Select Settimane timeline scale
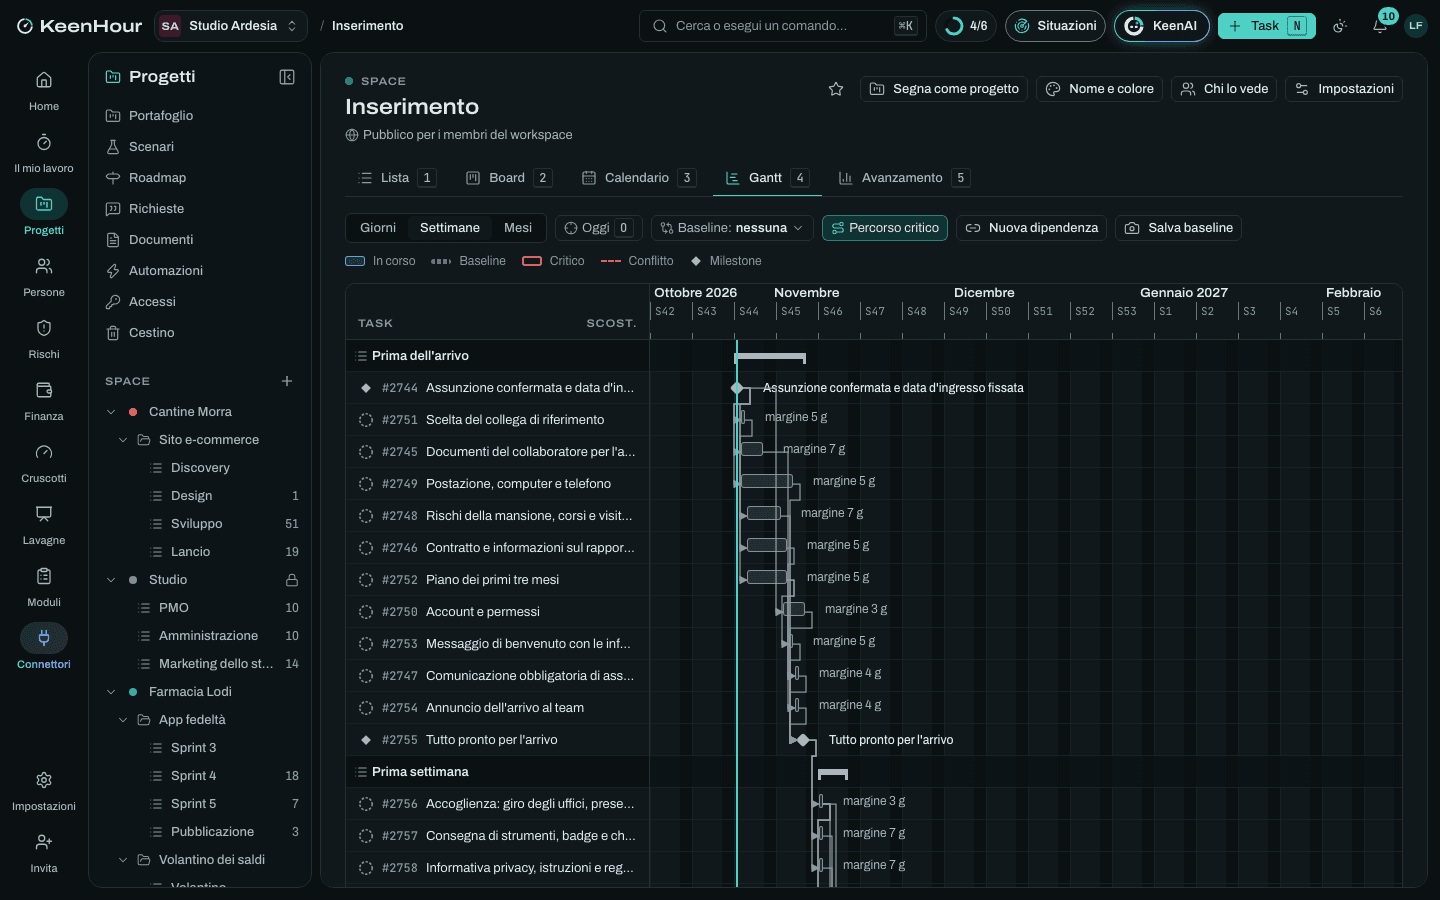The width and height of the screenshot is (1440, 900). pos(450,228)
